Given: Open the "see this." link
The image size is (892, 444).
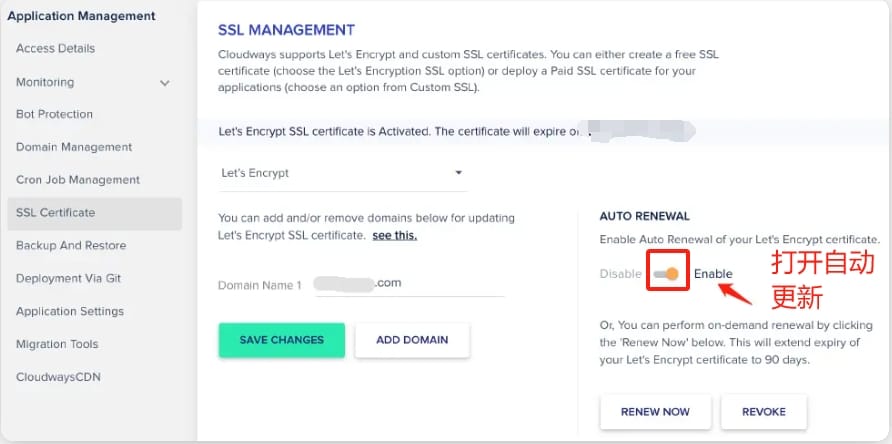Looking at the screenshot, I should tap(395, 236).
